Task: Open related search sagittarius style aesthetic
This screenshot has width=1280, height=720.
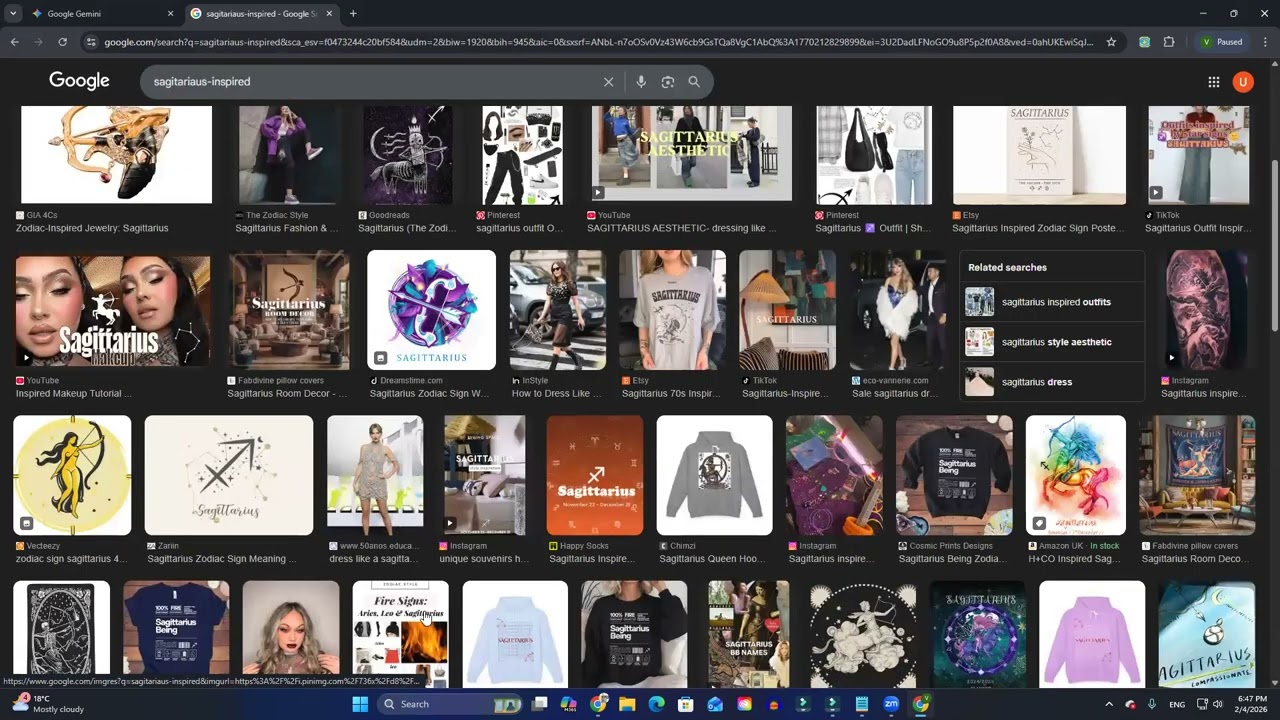Action: 1052,342
